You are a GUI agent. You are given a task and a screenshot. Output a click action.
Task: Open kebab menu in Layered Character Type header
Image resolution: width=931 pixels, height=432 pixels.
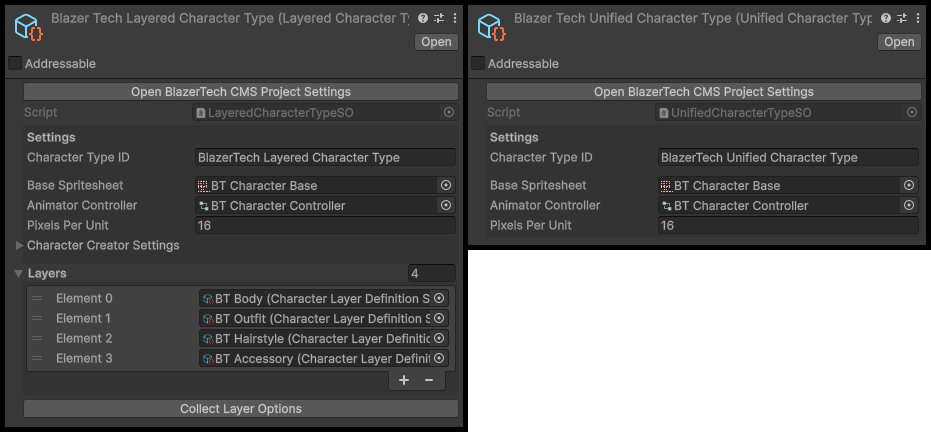point(455,18)
